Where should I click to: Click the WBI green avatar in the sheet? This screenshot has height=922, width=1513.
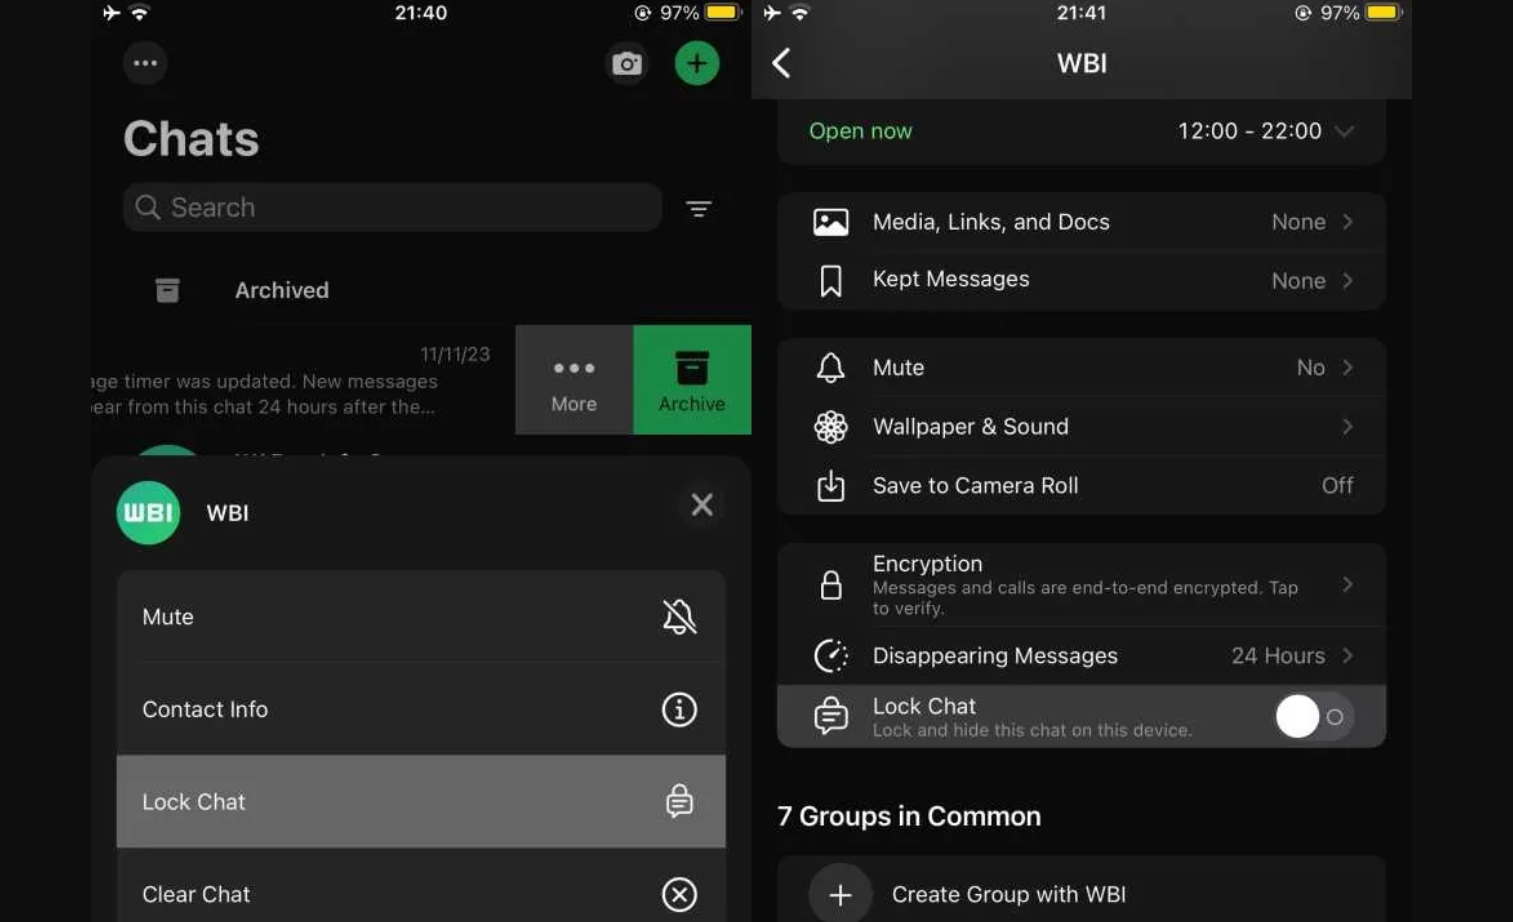[148, 513]
